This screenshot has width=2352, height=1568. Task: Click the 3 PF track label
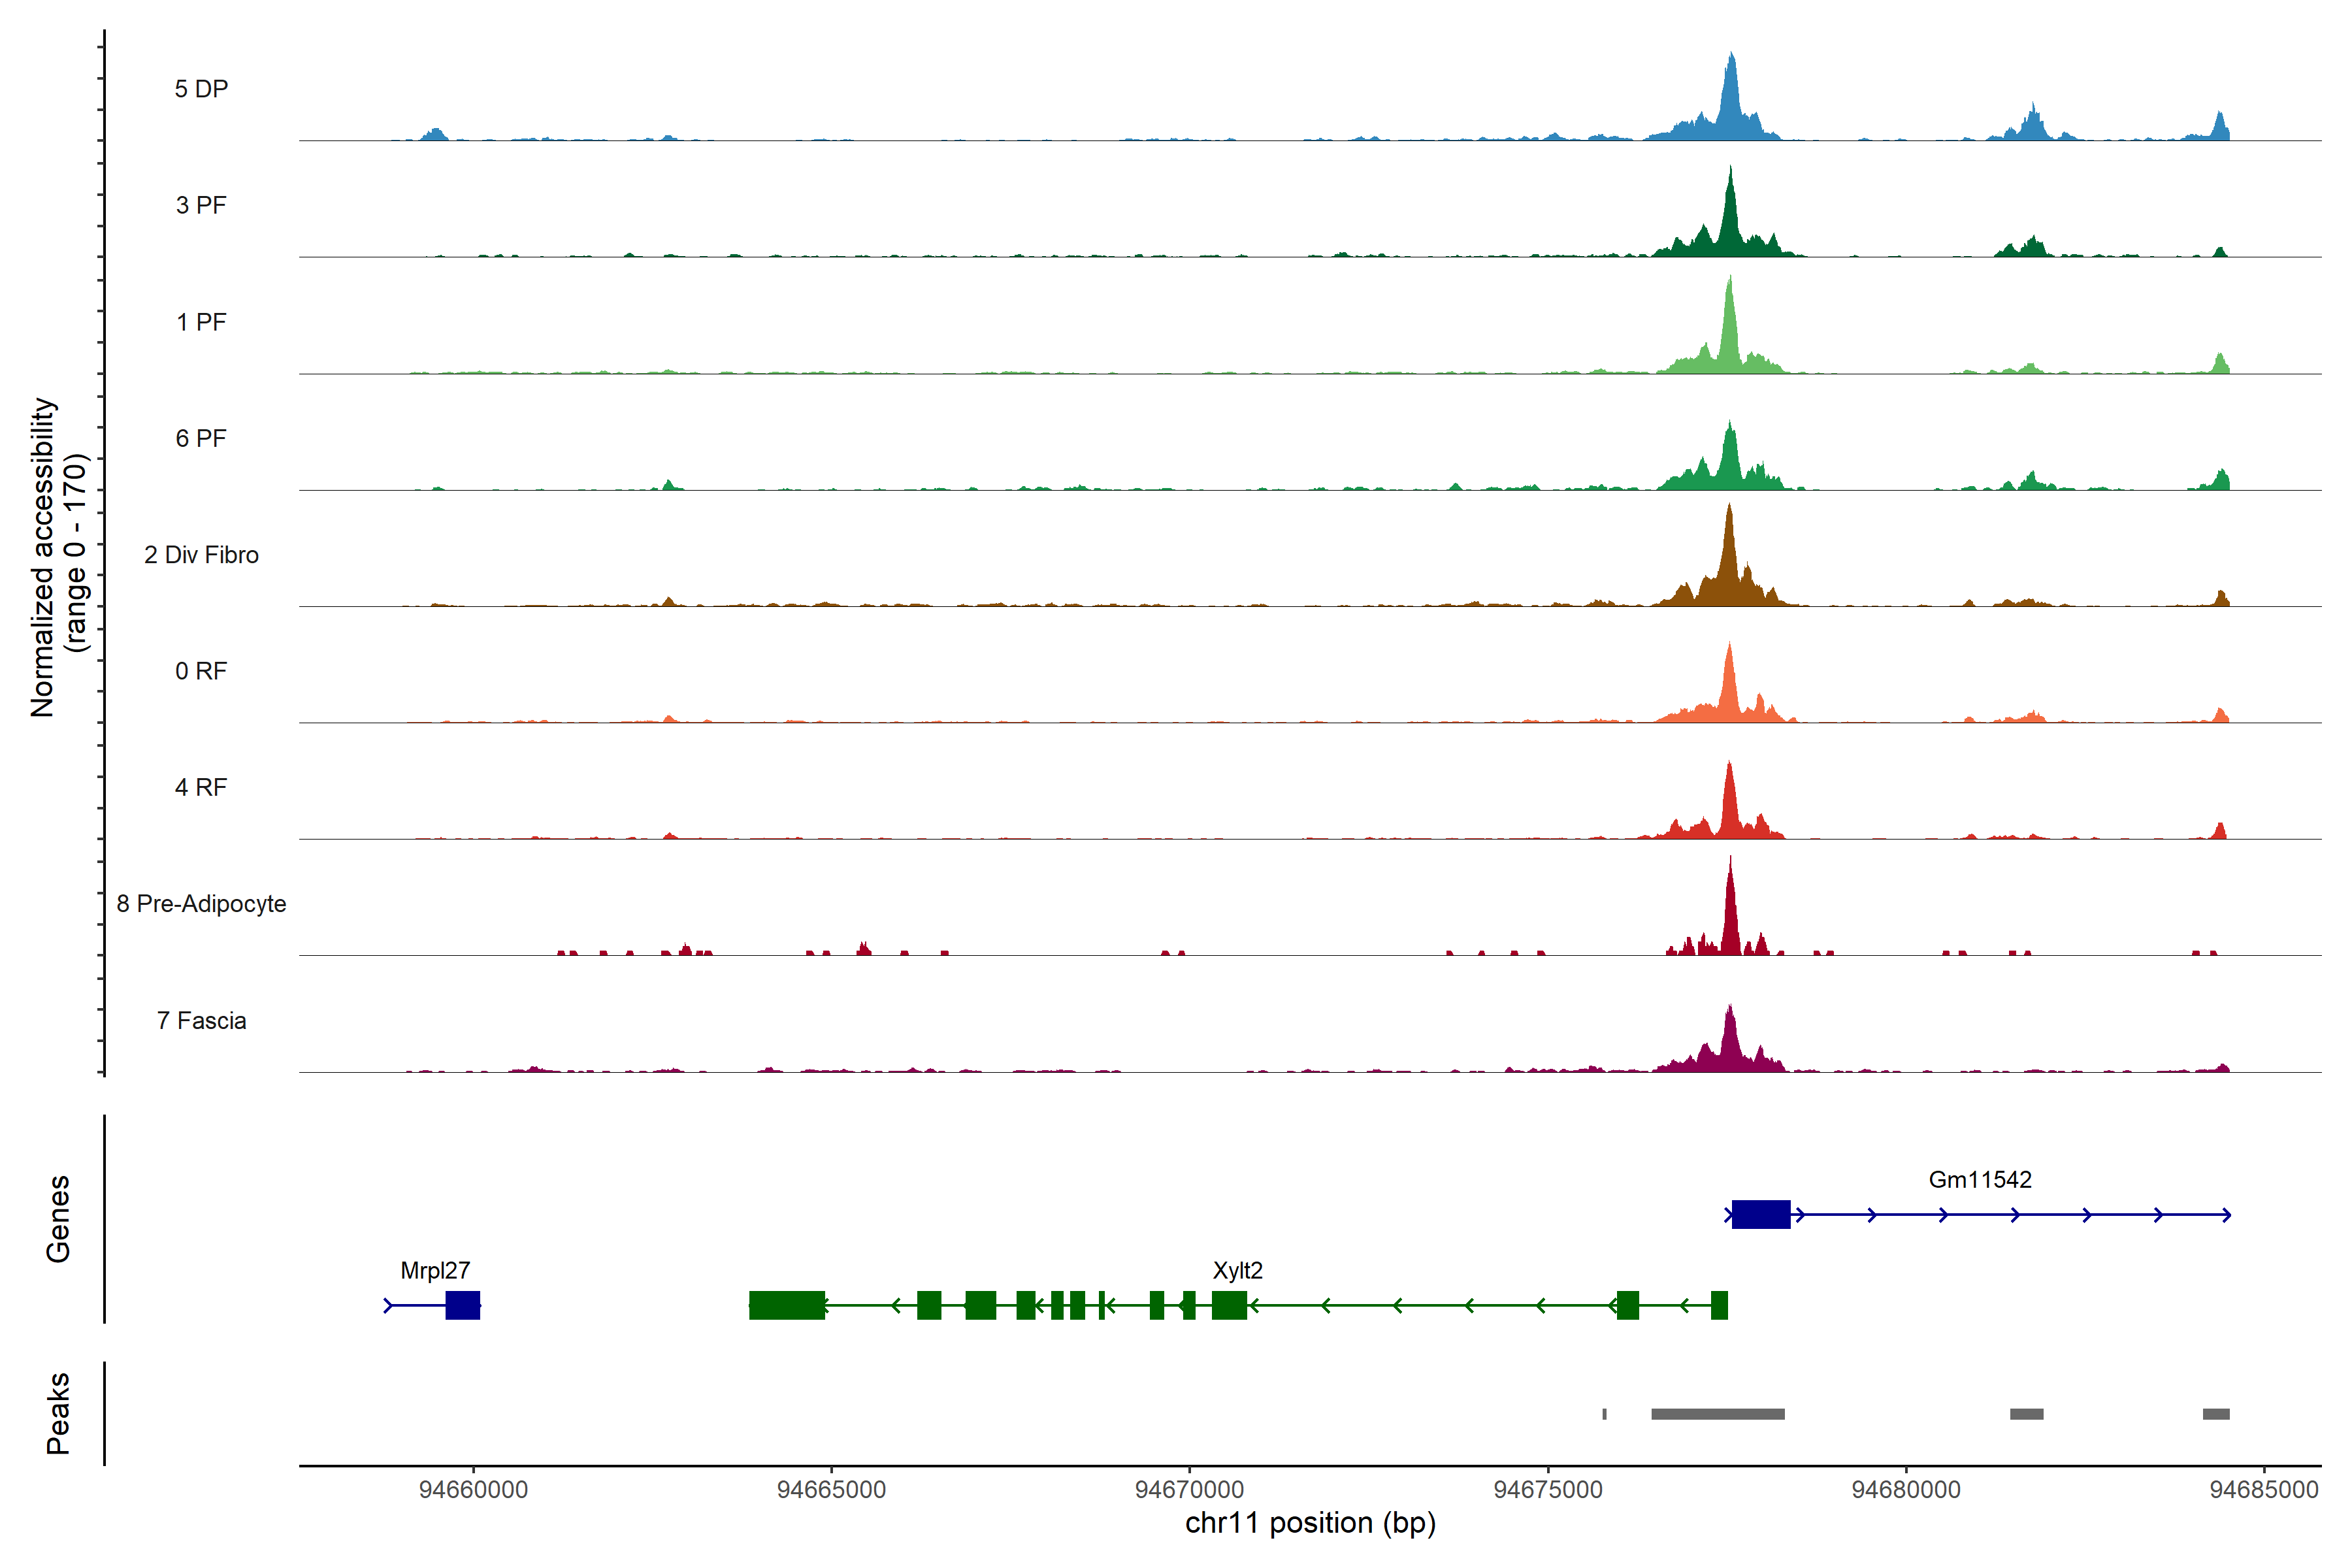point(201,205)
